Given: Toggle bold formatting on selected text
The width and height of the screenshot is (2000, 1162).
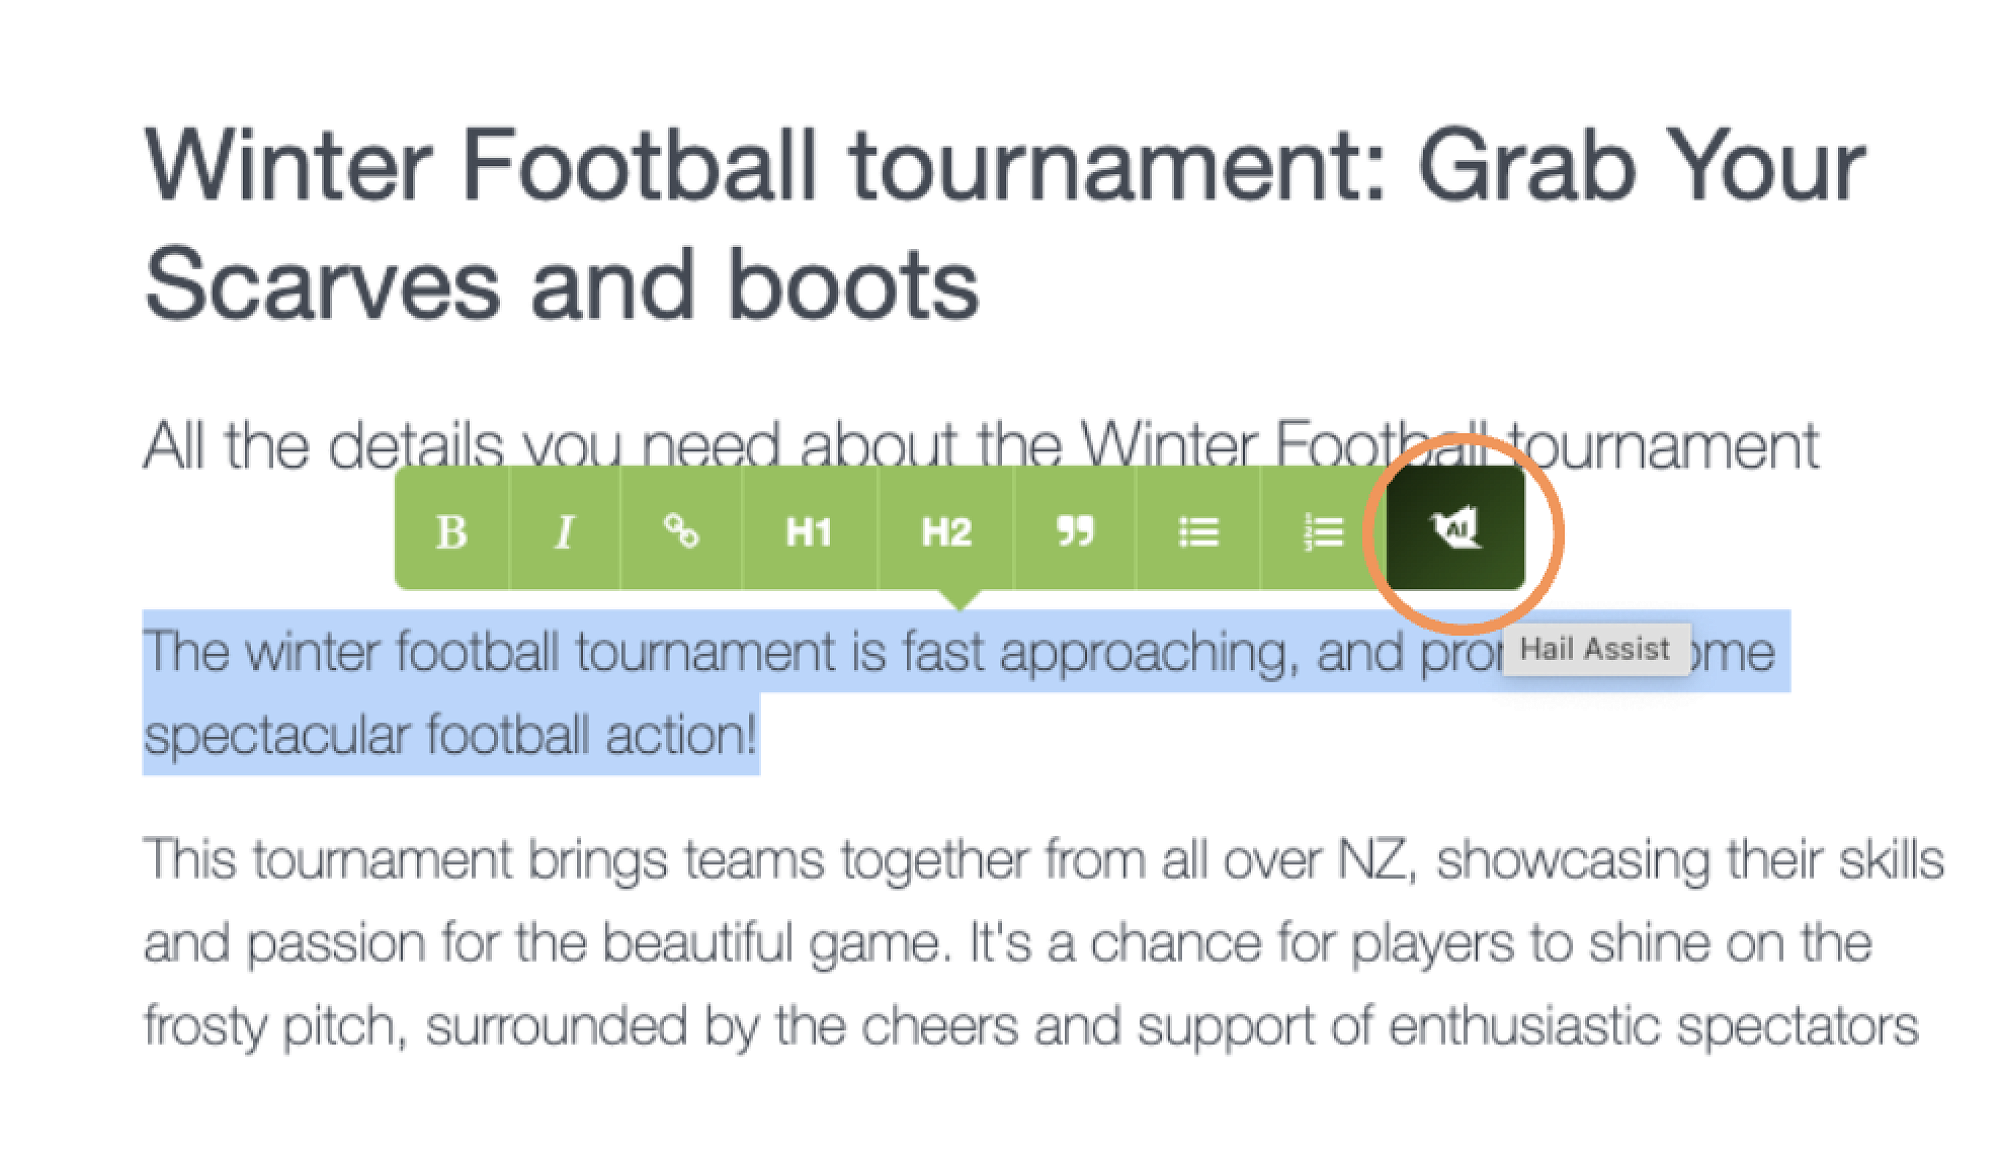Looking at the screenshot, I should (451, 531).
